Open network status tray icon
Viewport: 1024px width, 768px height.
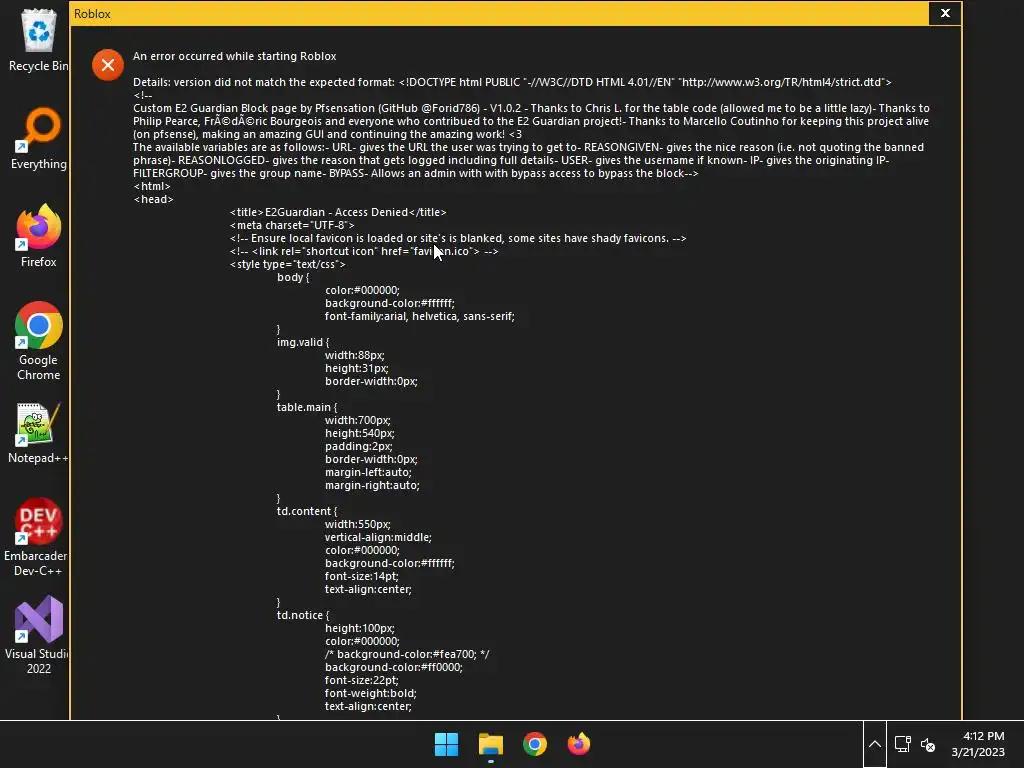pos(903,744)
